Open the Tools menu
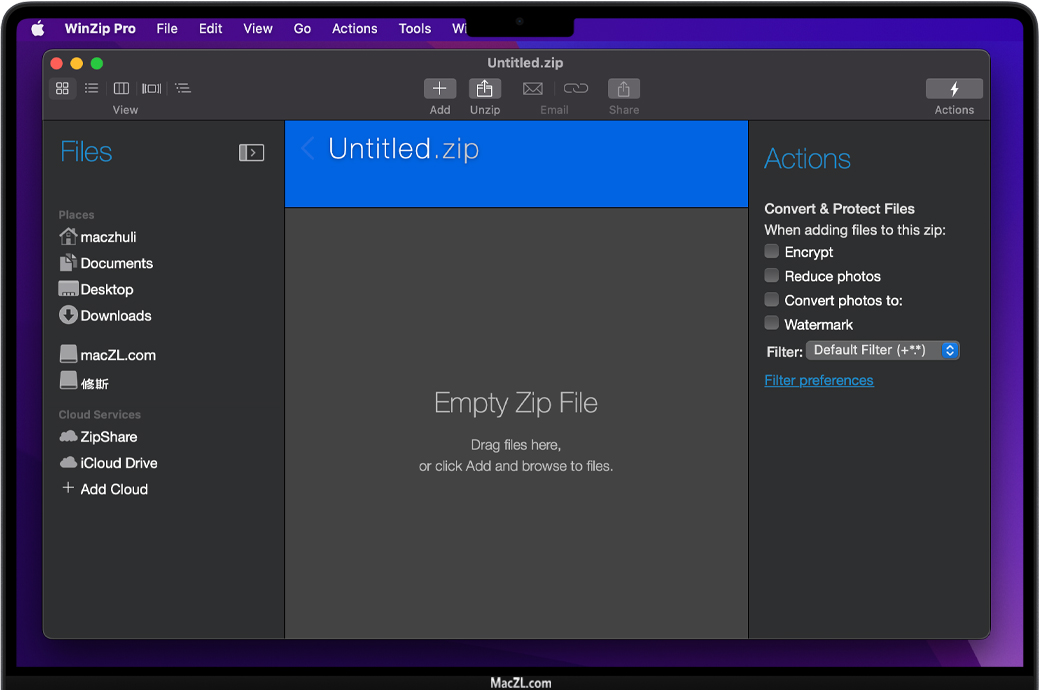 415,28
